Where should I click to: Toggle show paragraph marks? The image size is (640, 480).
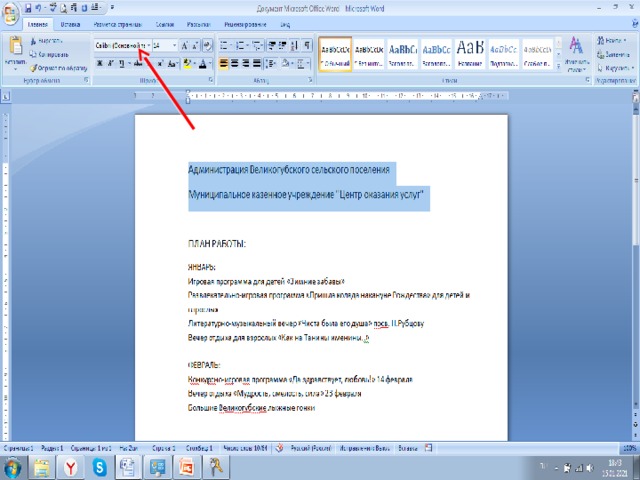coord(308,46)
